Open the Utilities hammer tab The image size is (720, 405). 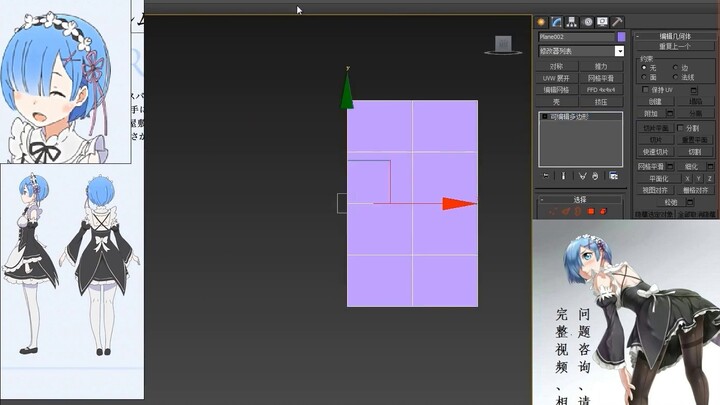point(617,21)
